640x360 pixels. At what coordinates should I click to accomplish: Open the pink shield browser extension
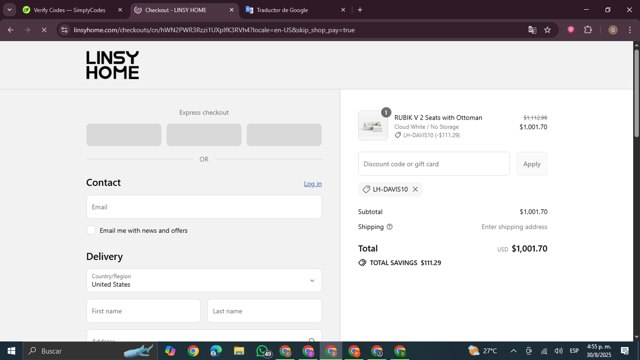click(571, 30)
